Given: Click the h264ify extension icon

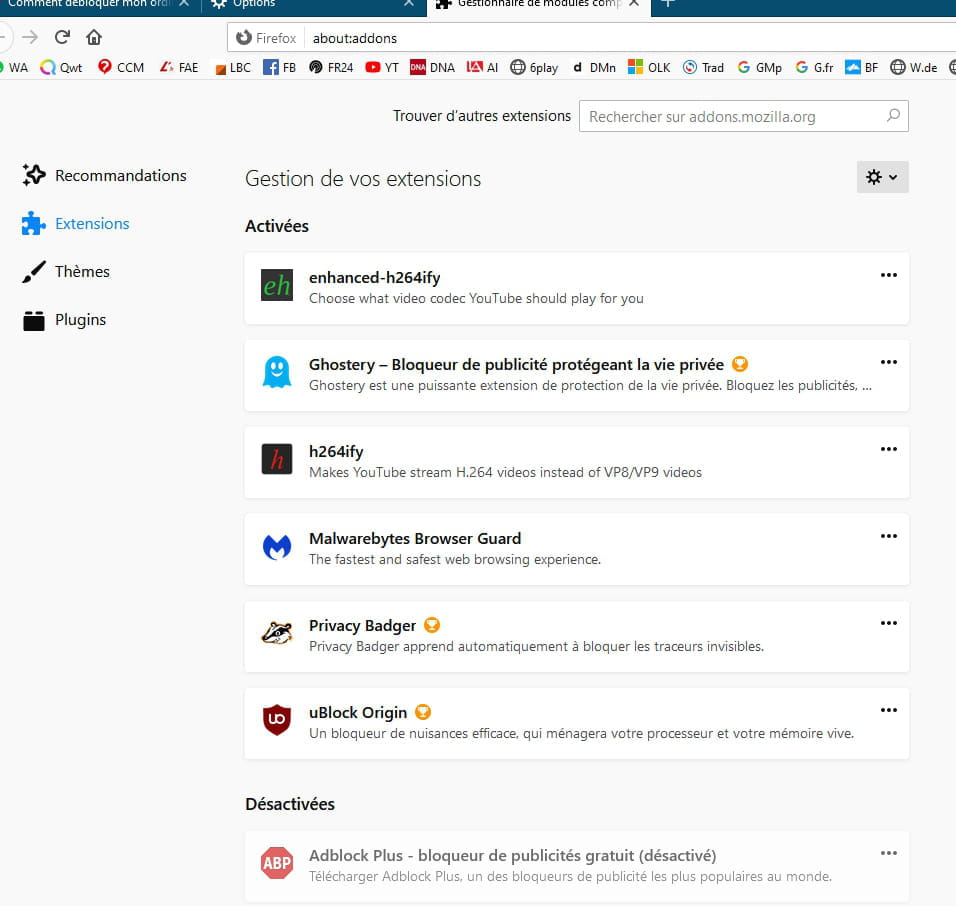Looking at the screenshot, I should pyautogui.click(x=277, y=459).
